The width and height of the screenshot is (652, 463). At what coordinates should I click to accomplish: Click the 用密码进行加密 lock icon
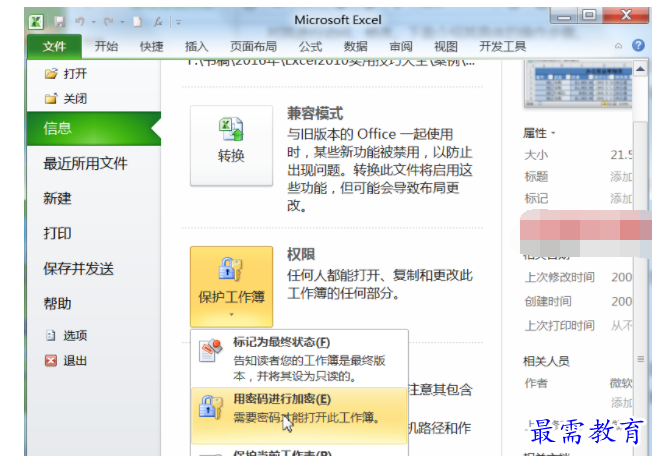coord(210,407)
